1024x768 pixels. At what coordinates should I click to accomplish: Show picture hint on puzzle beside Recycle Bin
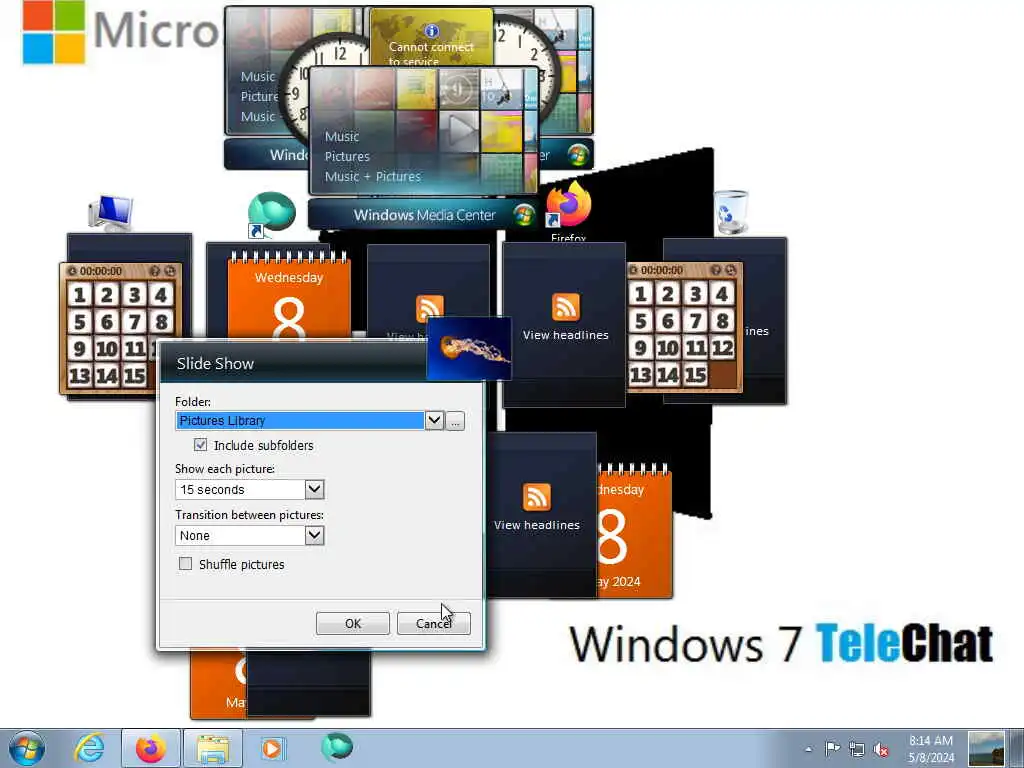tap(716, 270)
